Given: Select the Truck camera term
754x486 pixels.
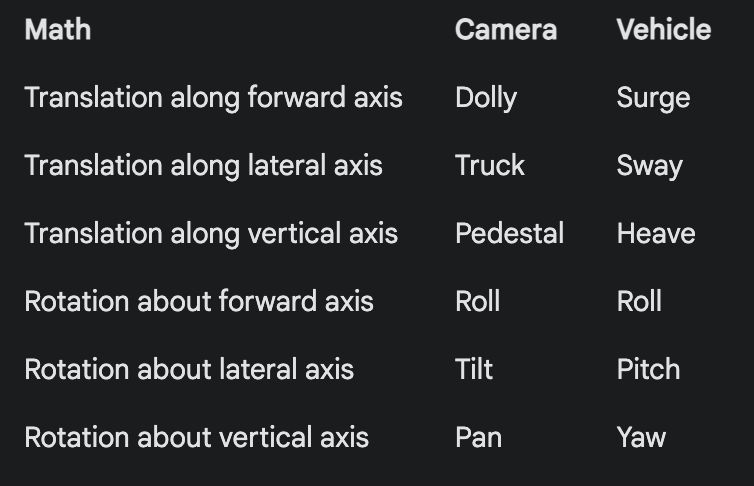Looking at the screenshot, I should 490,166.
